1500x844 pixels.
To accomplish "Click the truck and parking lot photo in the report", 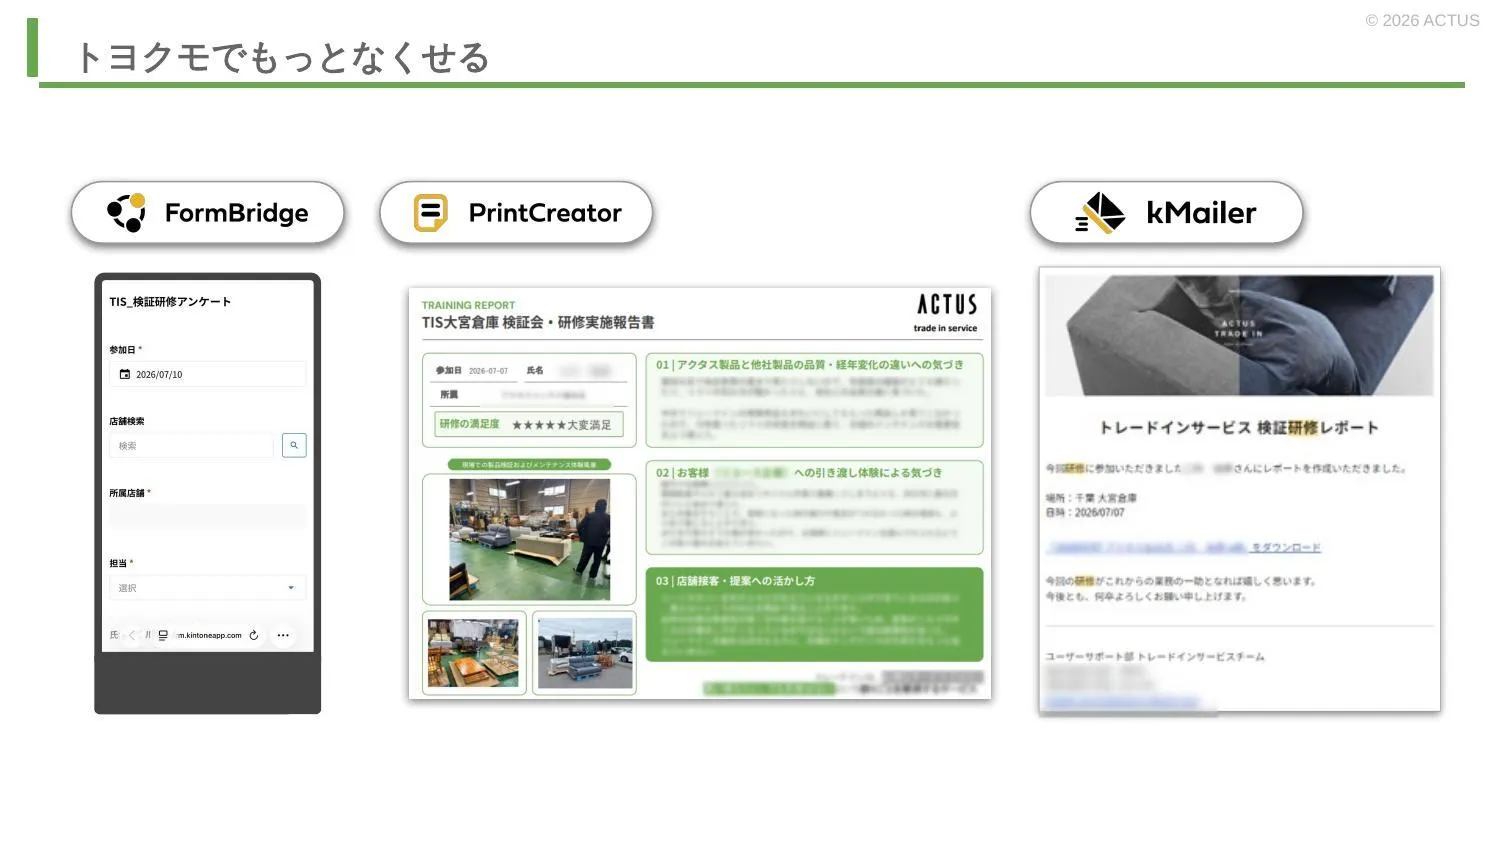I will pyautogui.click(x=585, y=653).
